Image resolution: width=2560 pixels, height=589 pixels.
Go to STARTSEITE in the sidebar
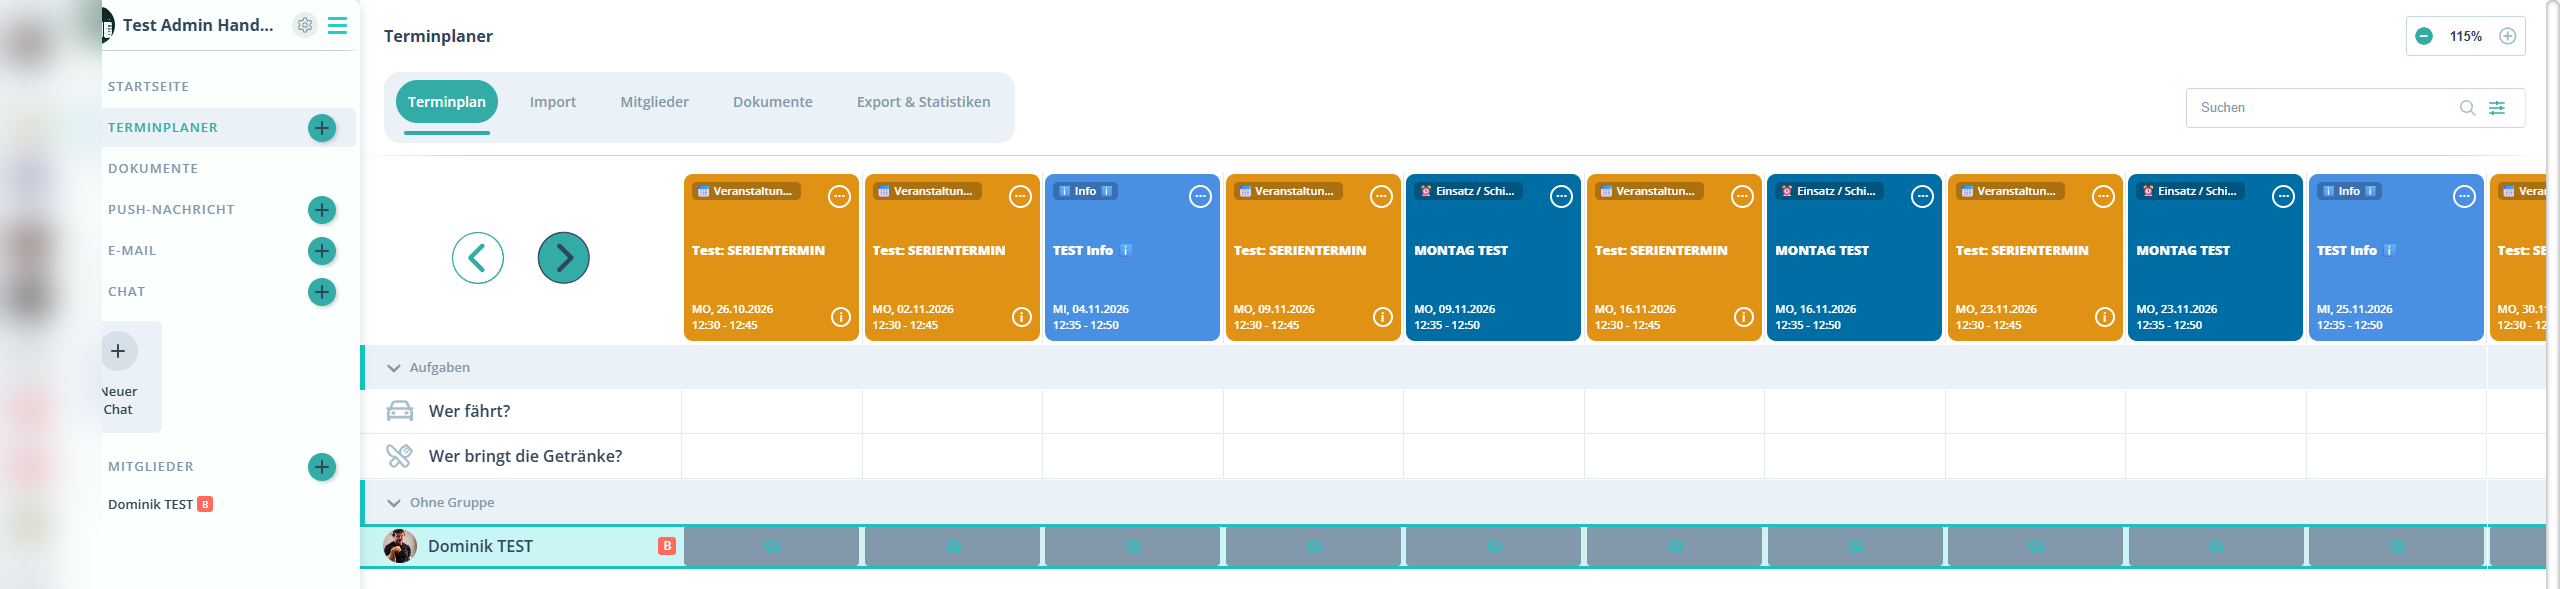pyautogui.click(x=149, y=87)
